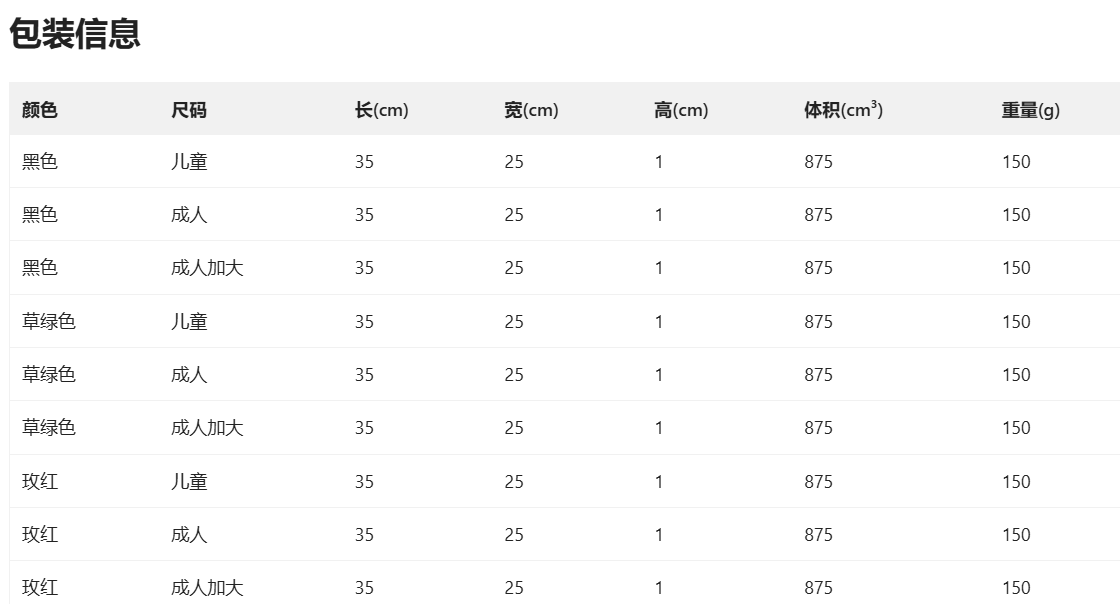Viewport: 1120px width, 604px height.
Task: Click 儿童 size cell for 玫红
Action: 189,482
